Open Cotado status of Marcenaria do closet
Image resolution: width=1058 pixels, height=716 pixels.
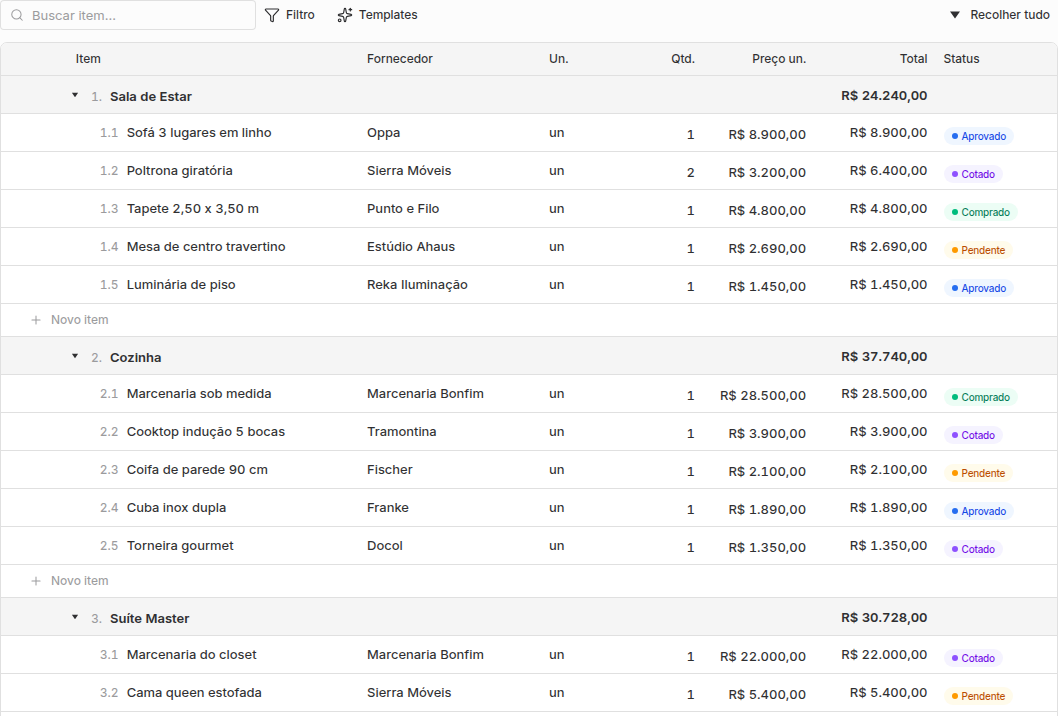[x=973, y=658]
